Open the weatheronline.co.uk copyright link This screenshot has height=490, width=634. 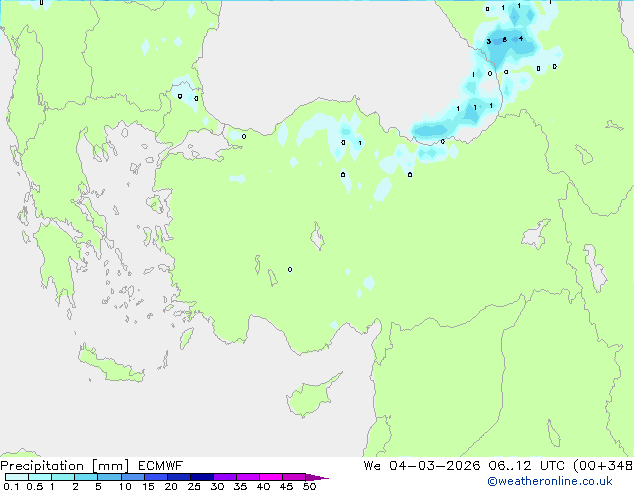point(550,481)
